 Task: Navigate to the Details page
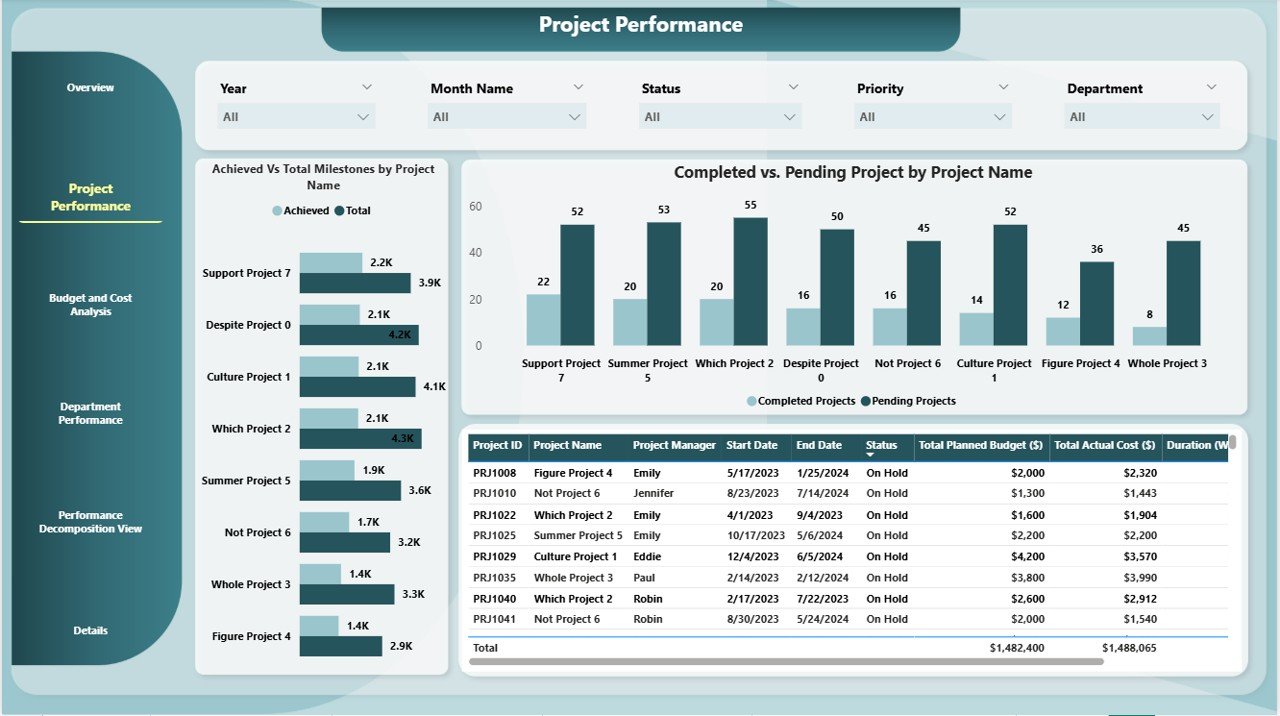90,631
